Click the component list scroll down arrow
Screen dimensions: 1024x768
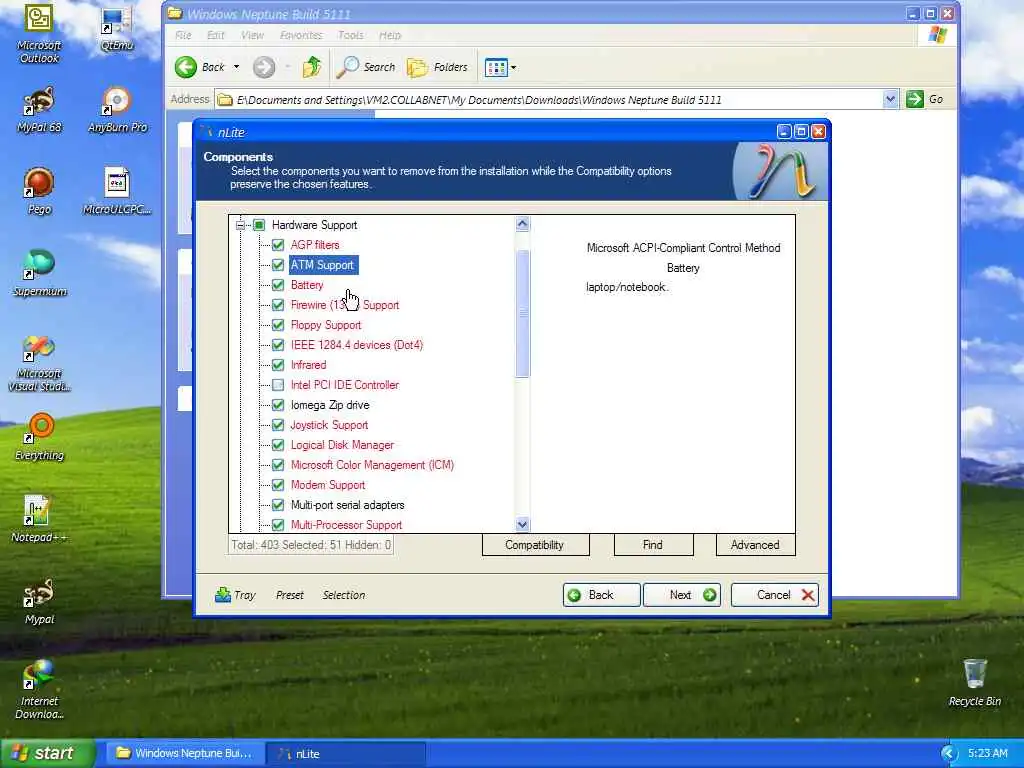coord(522,524)
